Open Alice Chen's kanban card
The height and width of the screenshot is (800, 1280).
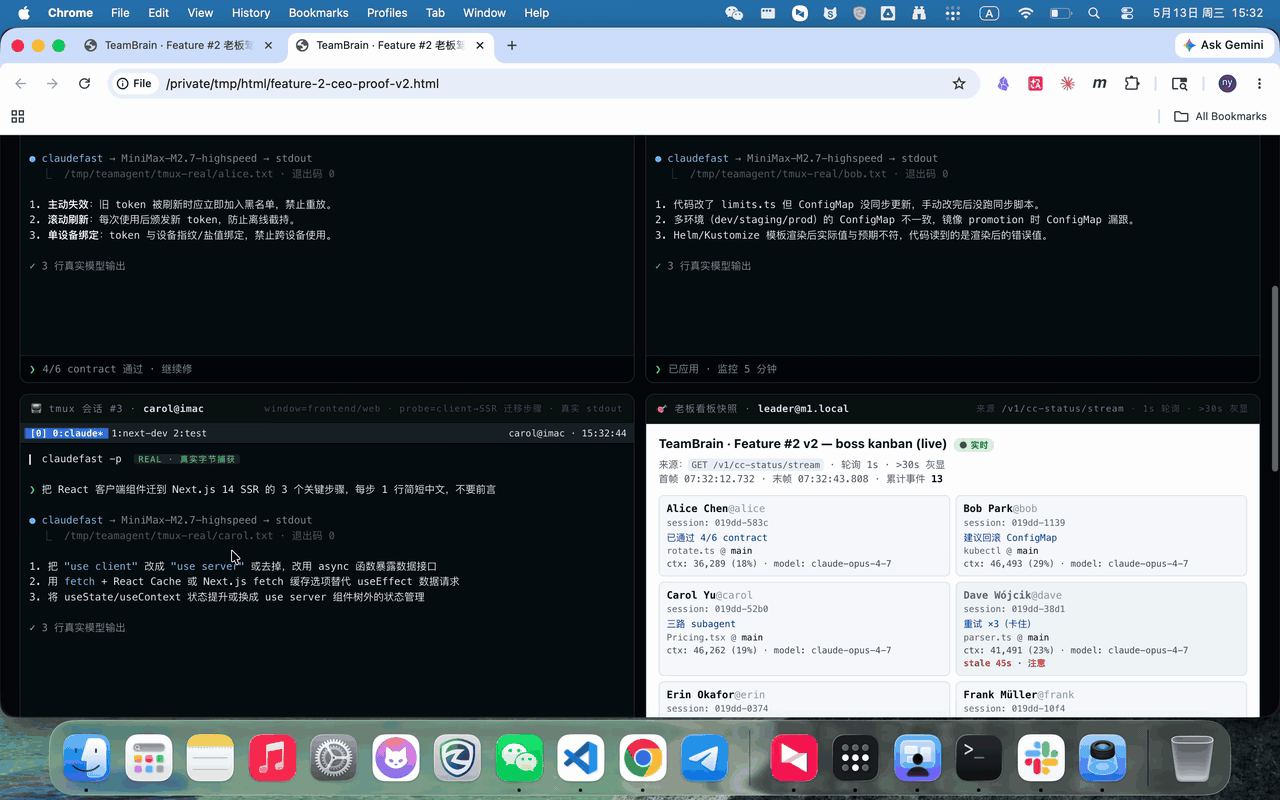coord(804,535)
